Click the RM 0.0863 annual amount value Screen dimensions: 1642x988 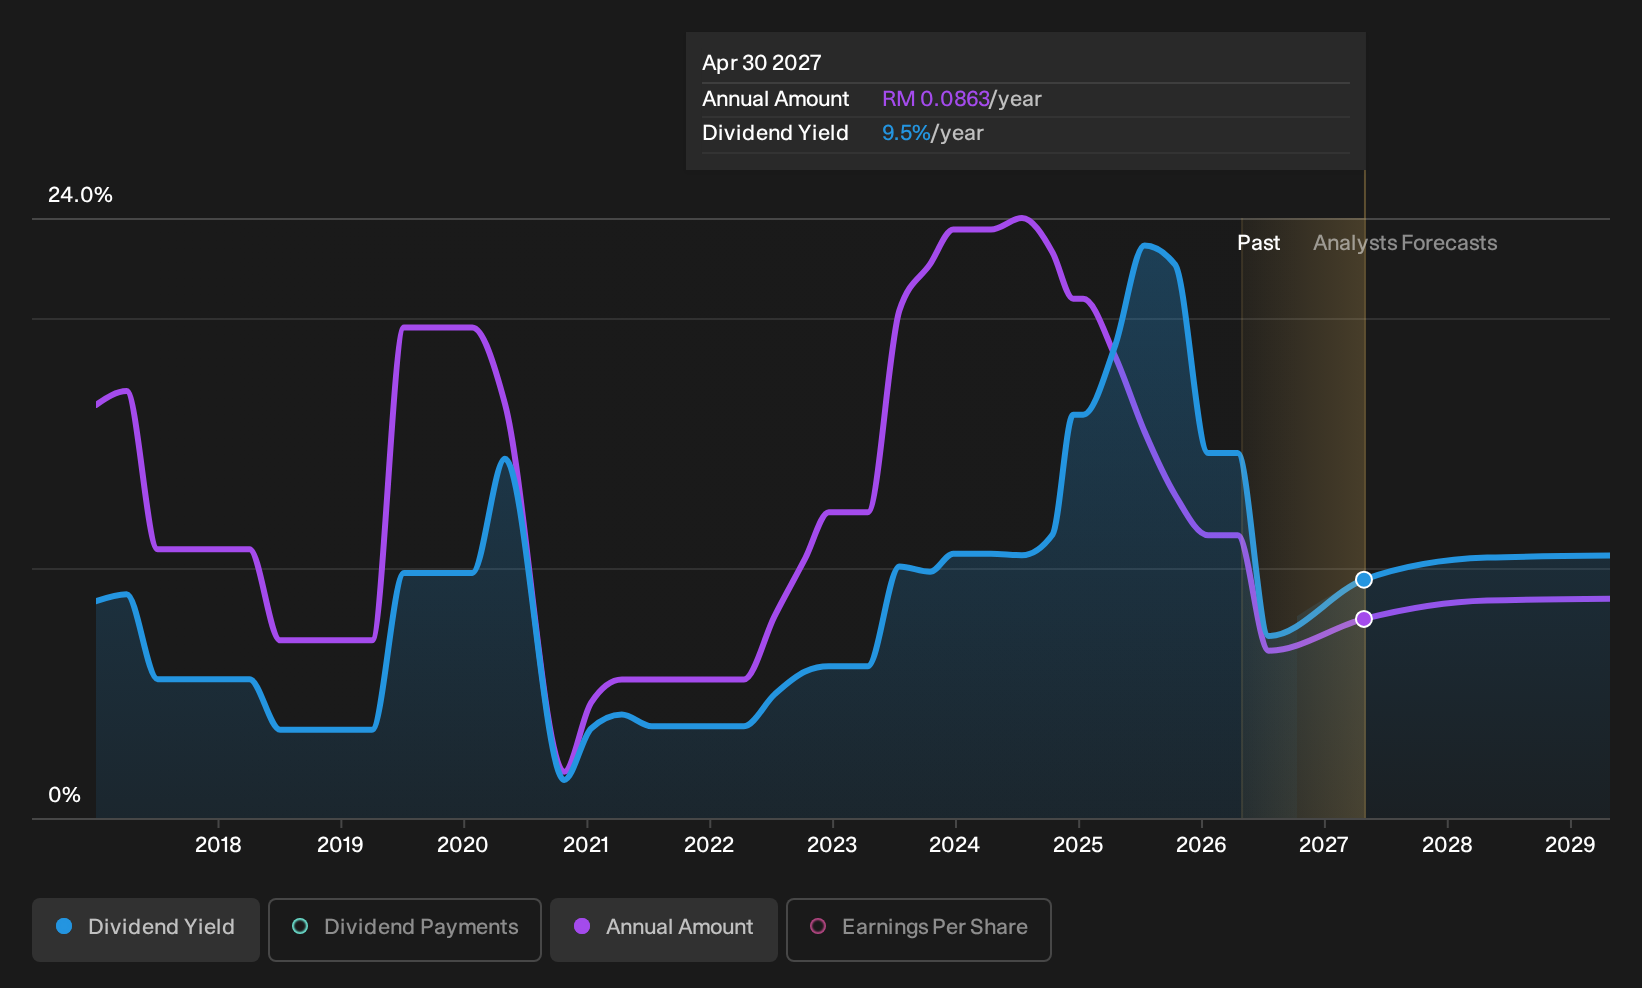[x=936, y=99]
